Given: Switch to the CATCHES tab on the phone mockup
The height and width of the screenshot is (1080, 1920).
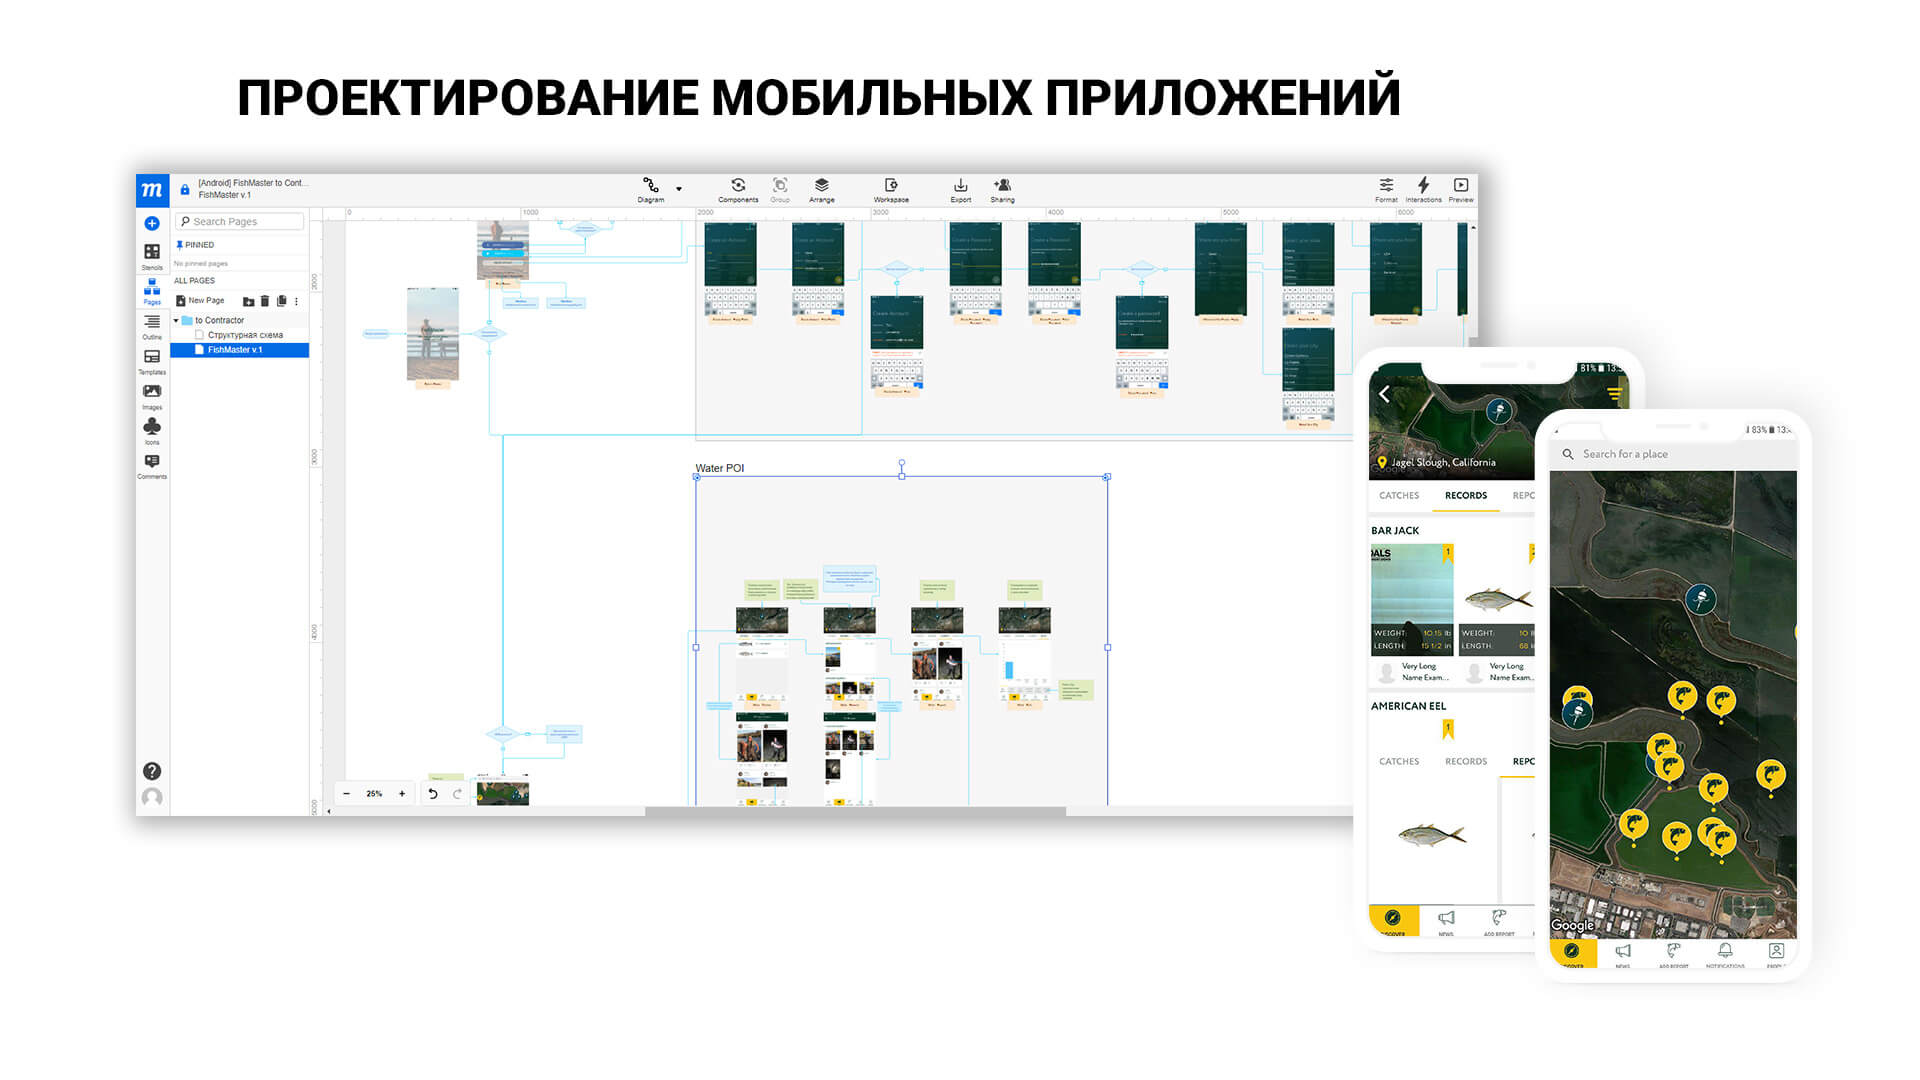Looking at the screenshot, I should click(1398, 495).
